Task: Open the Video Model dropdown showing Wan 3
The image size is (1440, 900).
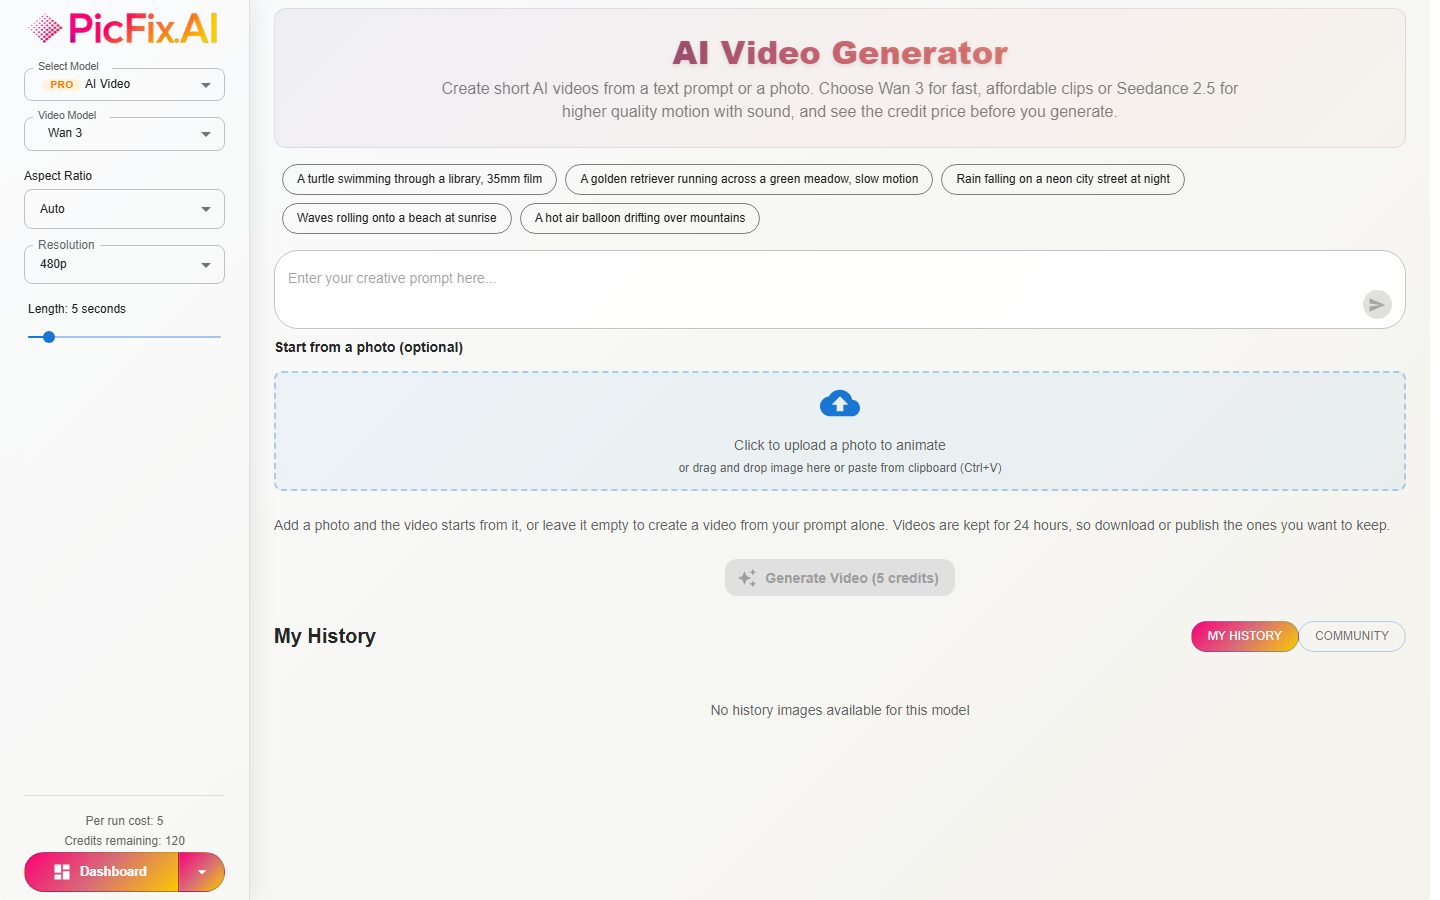Action: coord(124,133)
